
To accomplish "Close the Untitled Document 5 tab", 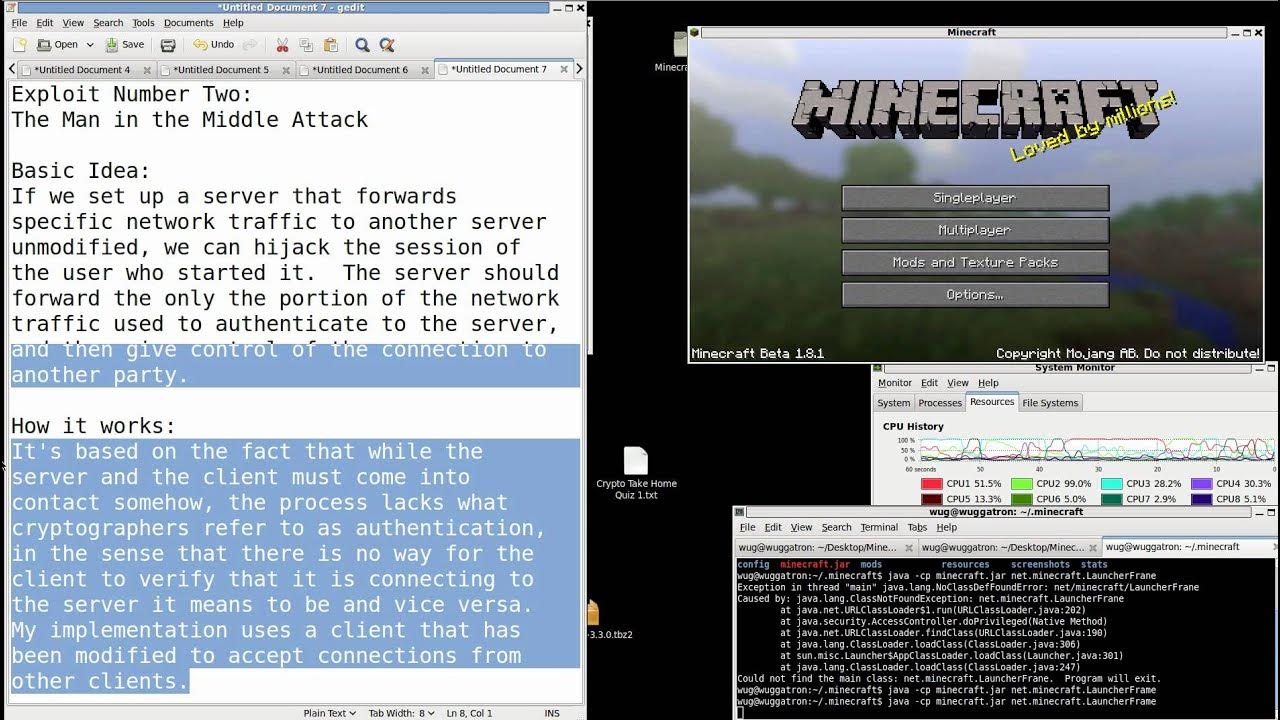I will tap(286, 70).
